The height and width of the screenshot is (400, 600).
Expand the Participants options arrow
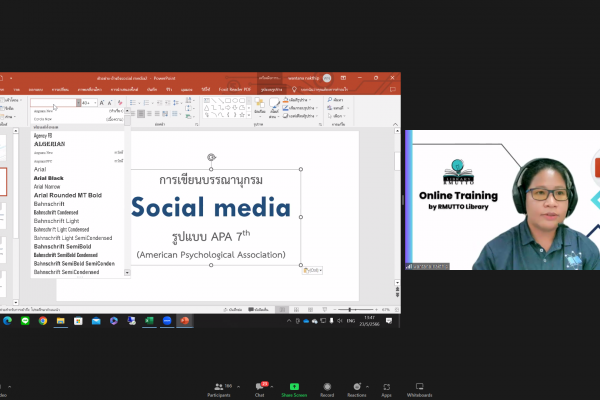pos(238,387)
